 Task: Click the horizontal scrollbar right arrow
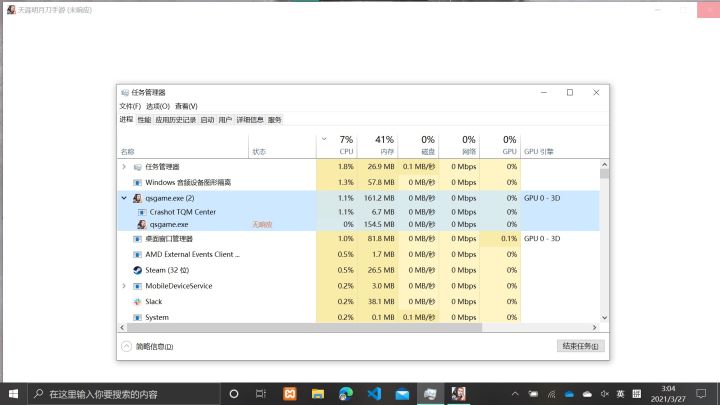point(595,327)
